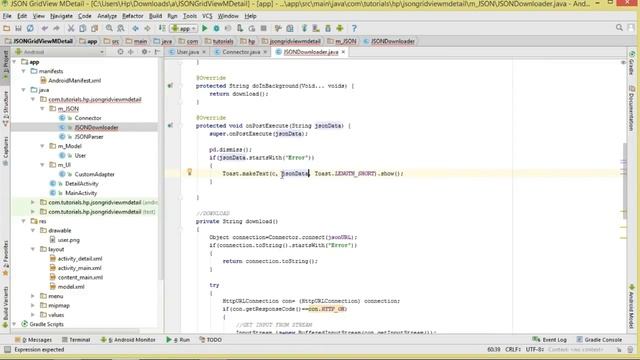Click scroll-from-source target icon in project panel
Viewport: 640px width, 360px height.
[120, 52]
